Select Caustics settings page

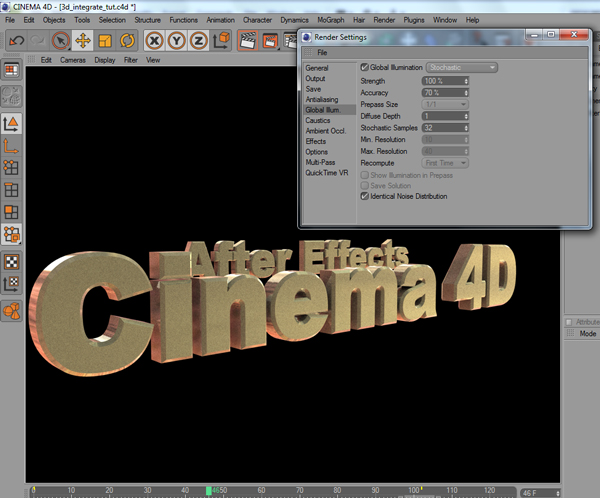pyautogui.click(x=318, y=120)
